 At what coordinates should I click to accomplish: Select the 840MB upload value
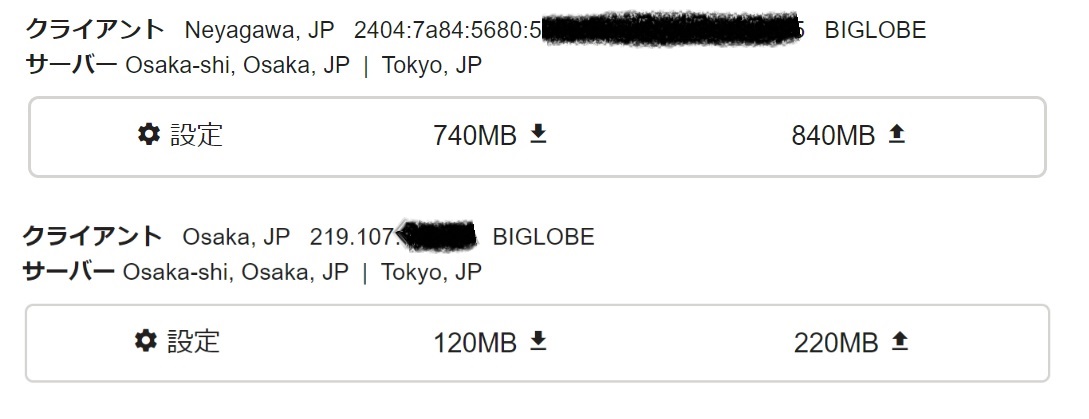click(833, 135)
